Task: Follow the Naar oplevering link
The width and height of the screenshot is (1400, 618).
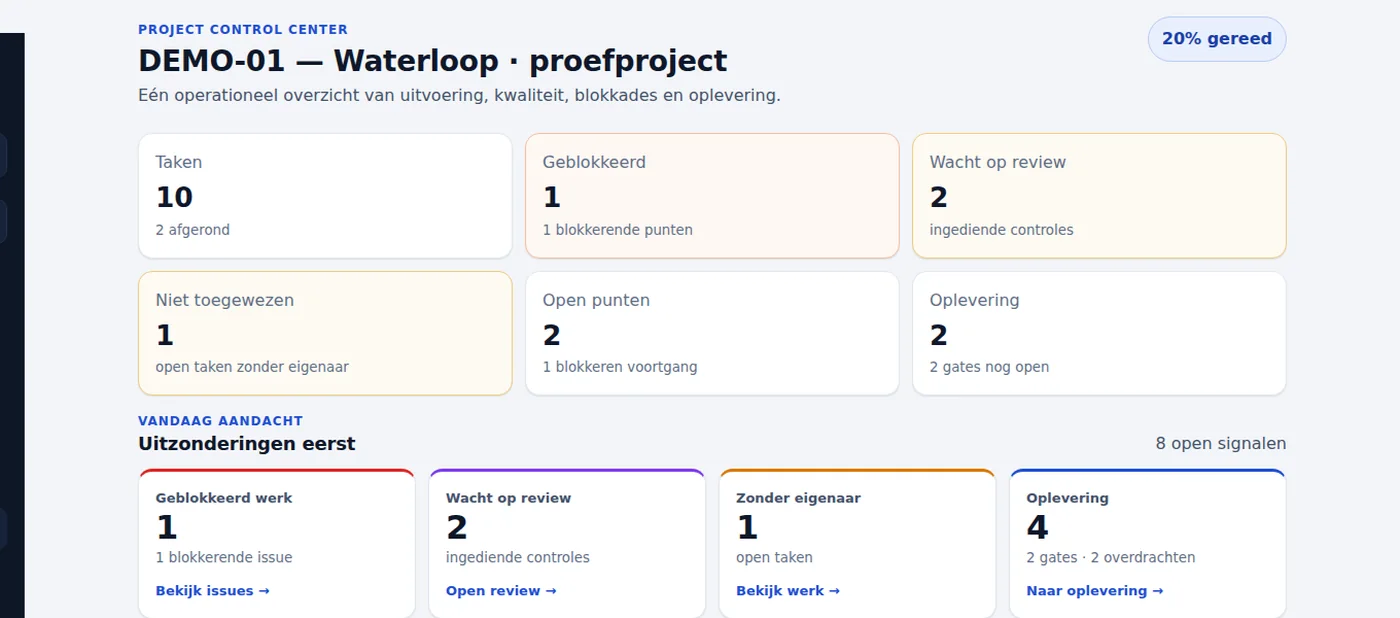Action: click(x=1094, y=591)
